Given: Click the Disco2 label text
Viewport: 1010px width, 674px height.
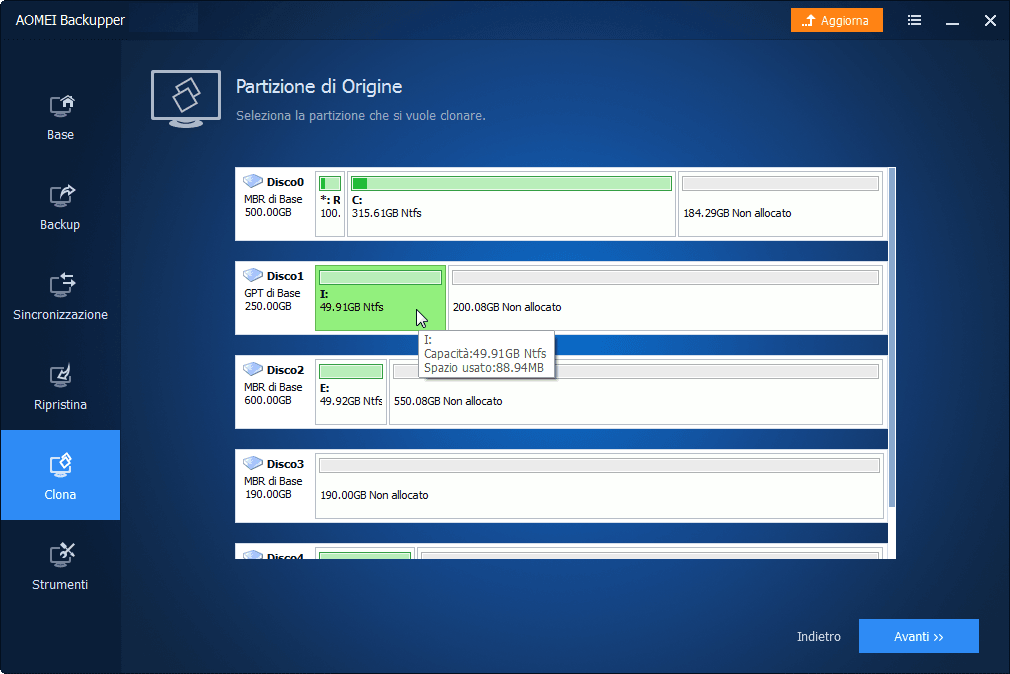Looking at the screenshot, I should 285,370.
